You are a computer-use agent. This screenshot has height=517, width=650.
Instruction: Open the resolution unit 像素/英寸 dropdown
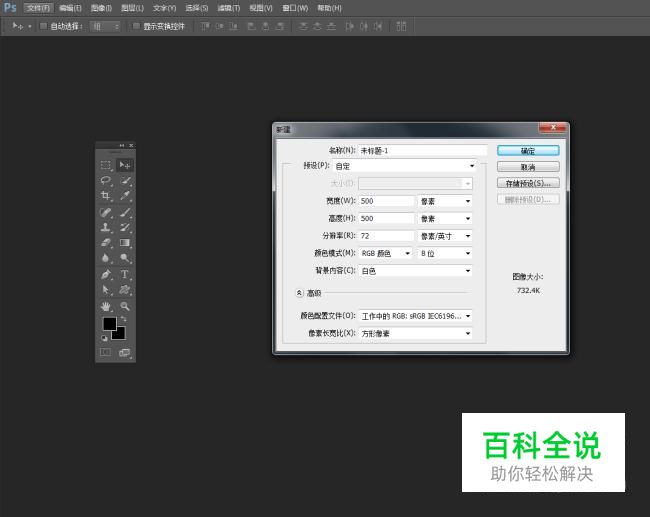pyautogui.click(x=445, y=236)
